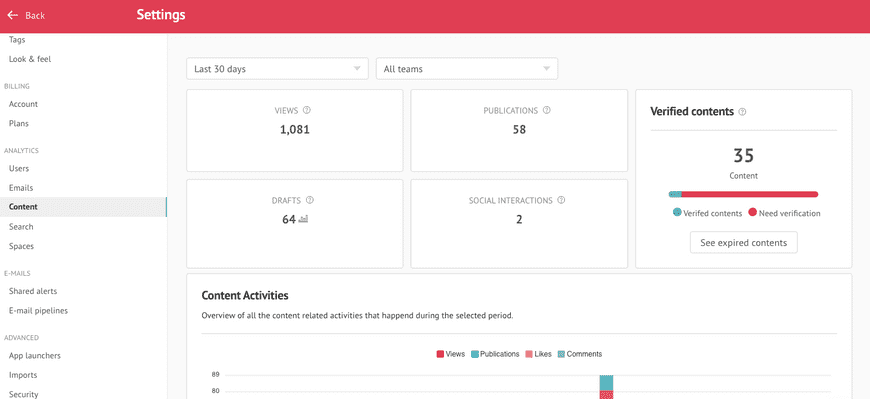Open Spaces analytics
The image size is (870, 399).
point(21,246)
